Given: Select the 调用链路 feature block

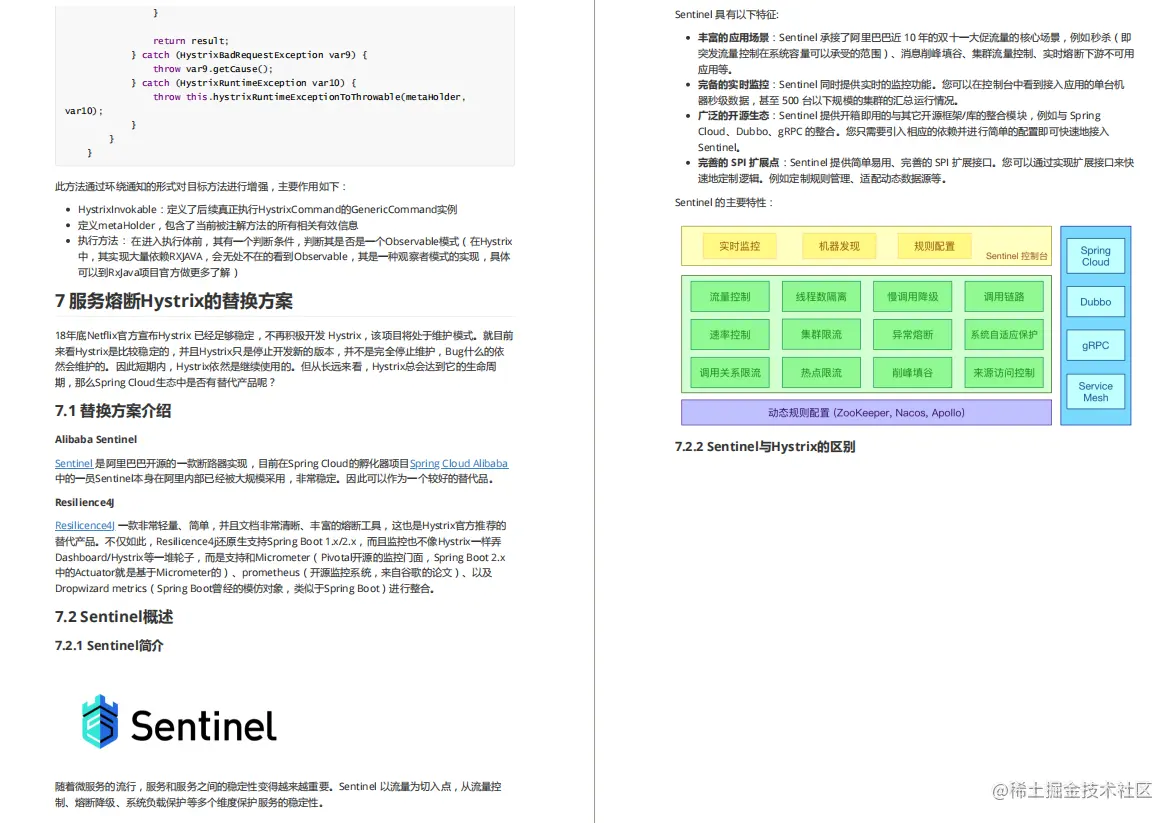Looking at the screenshot, I should [1004, 297].
